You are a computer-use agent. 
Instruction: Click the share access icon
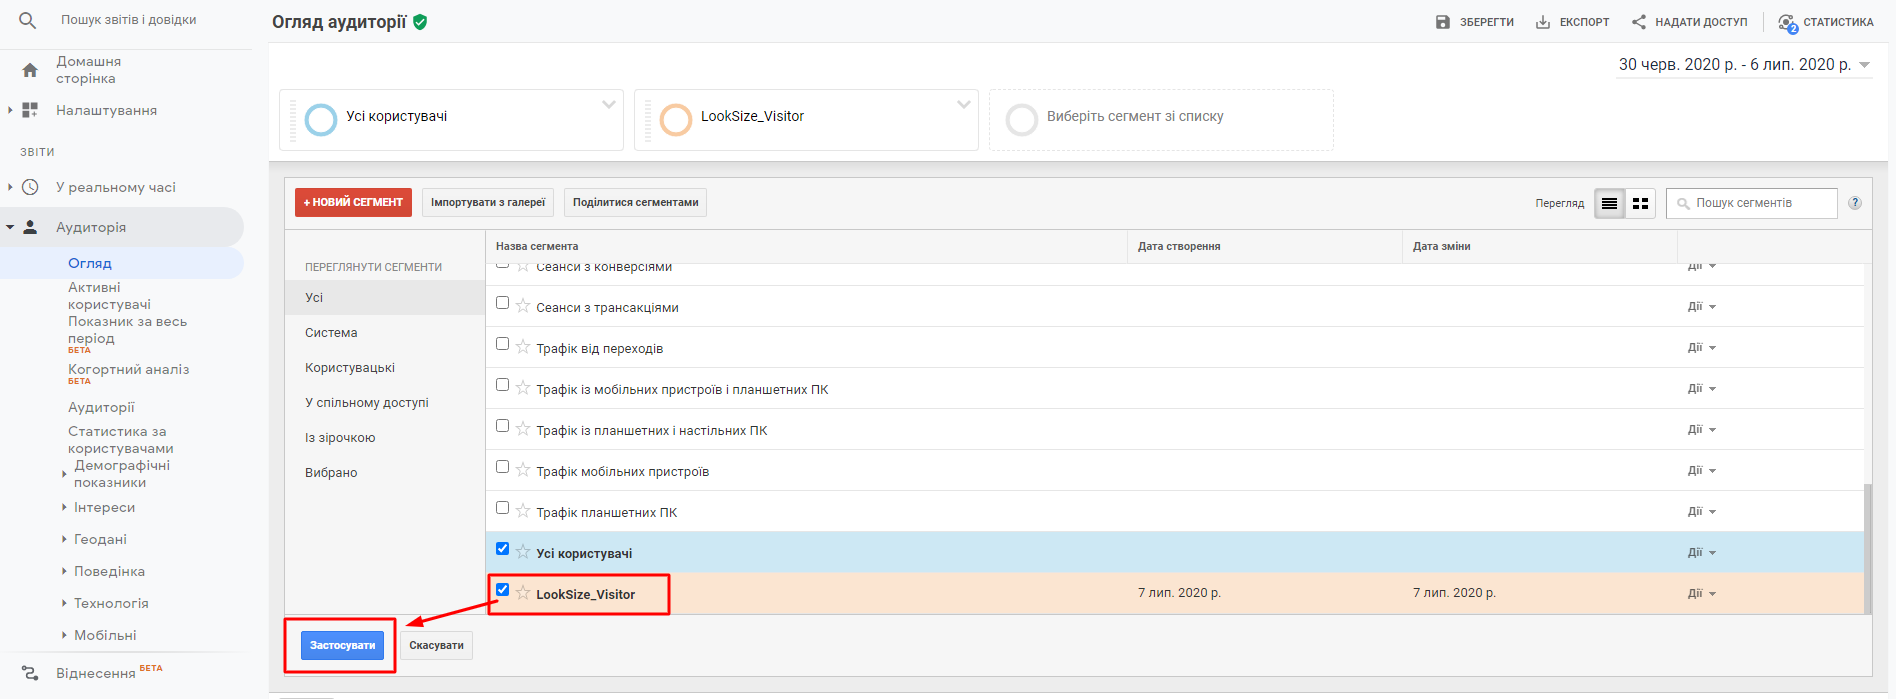point(1639,22)
